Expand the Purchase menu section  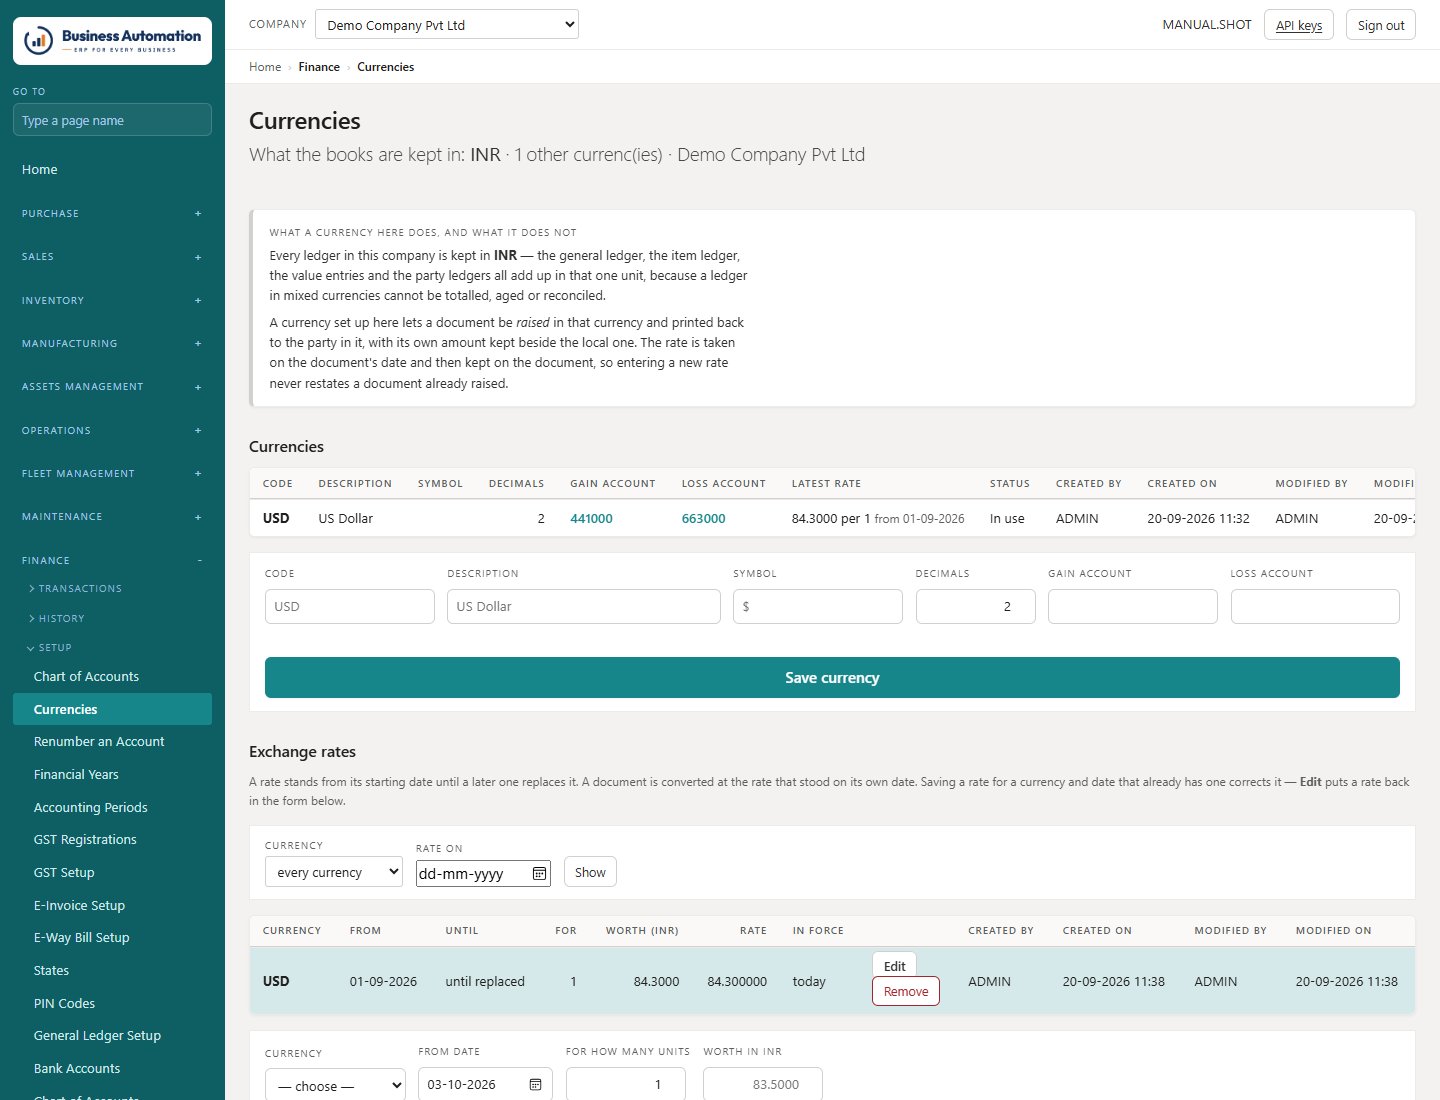tap(112, 214)
